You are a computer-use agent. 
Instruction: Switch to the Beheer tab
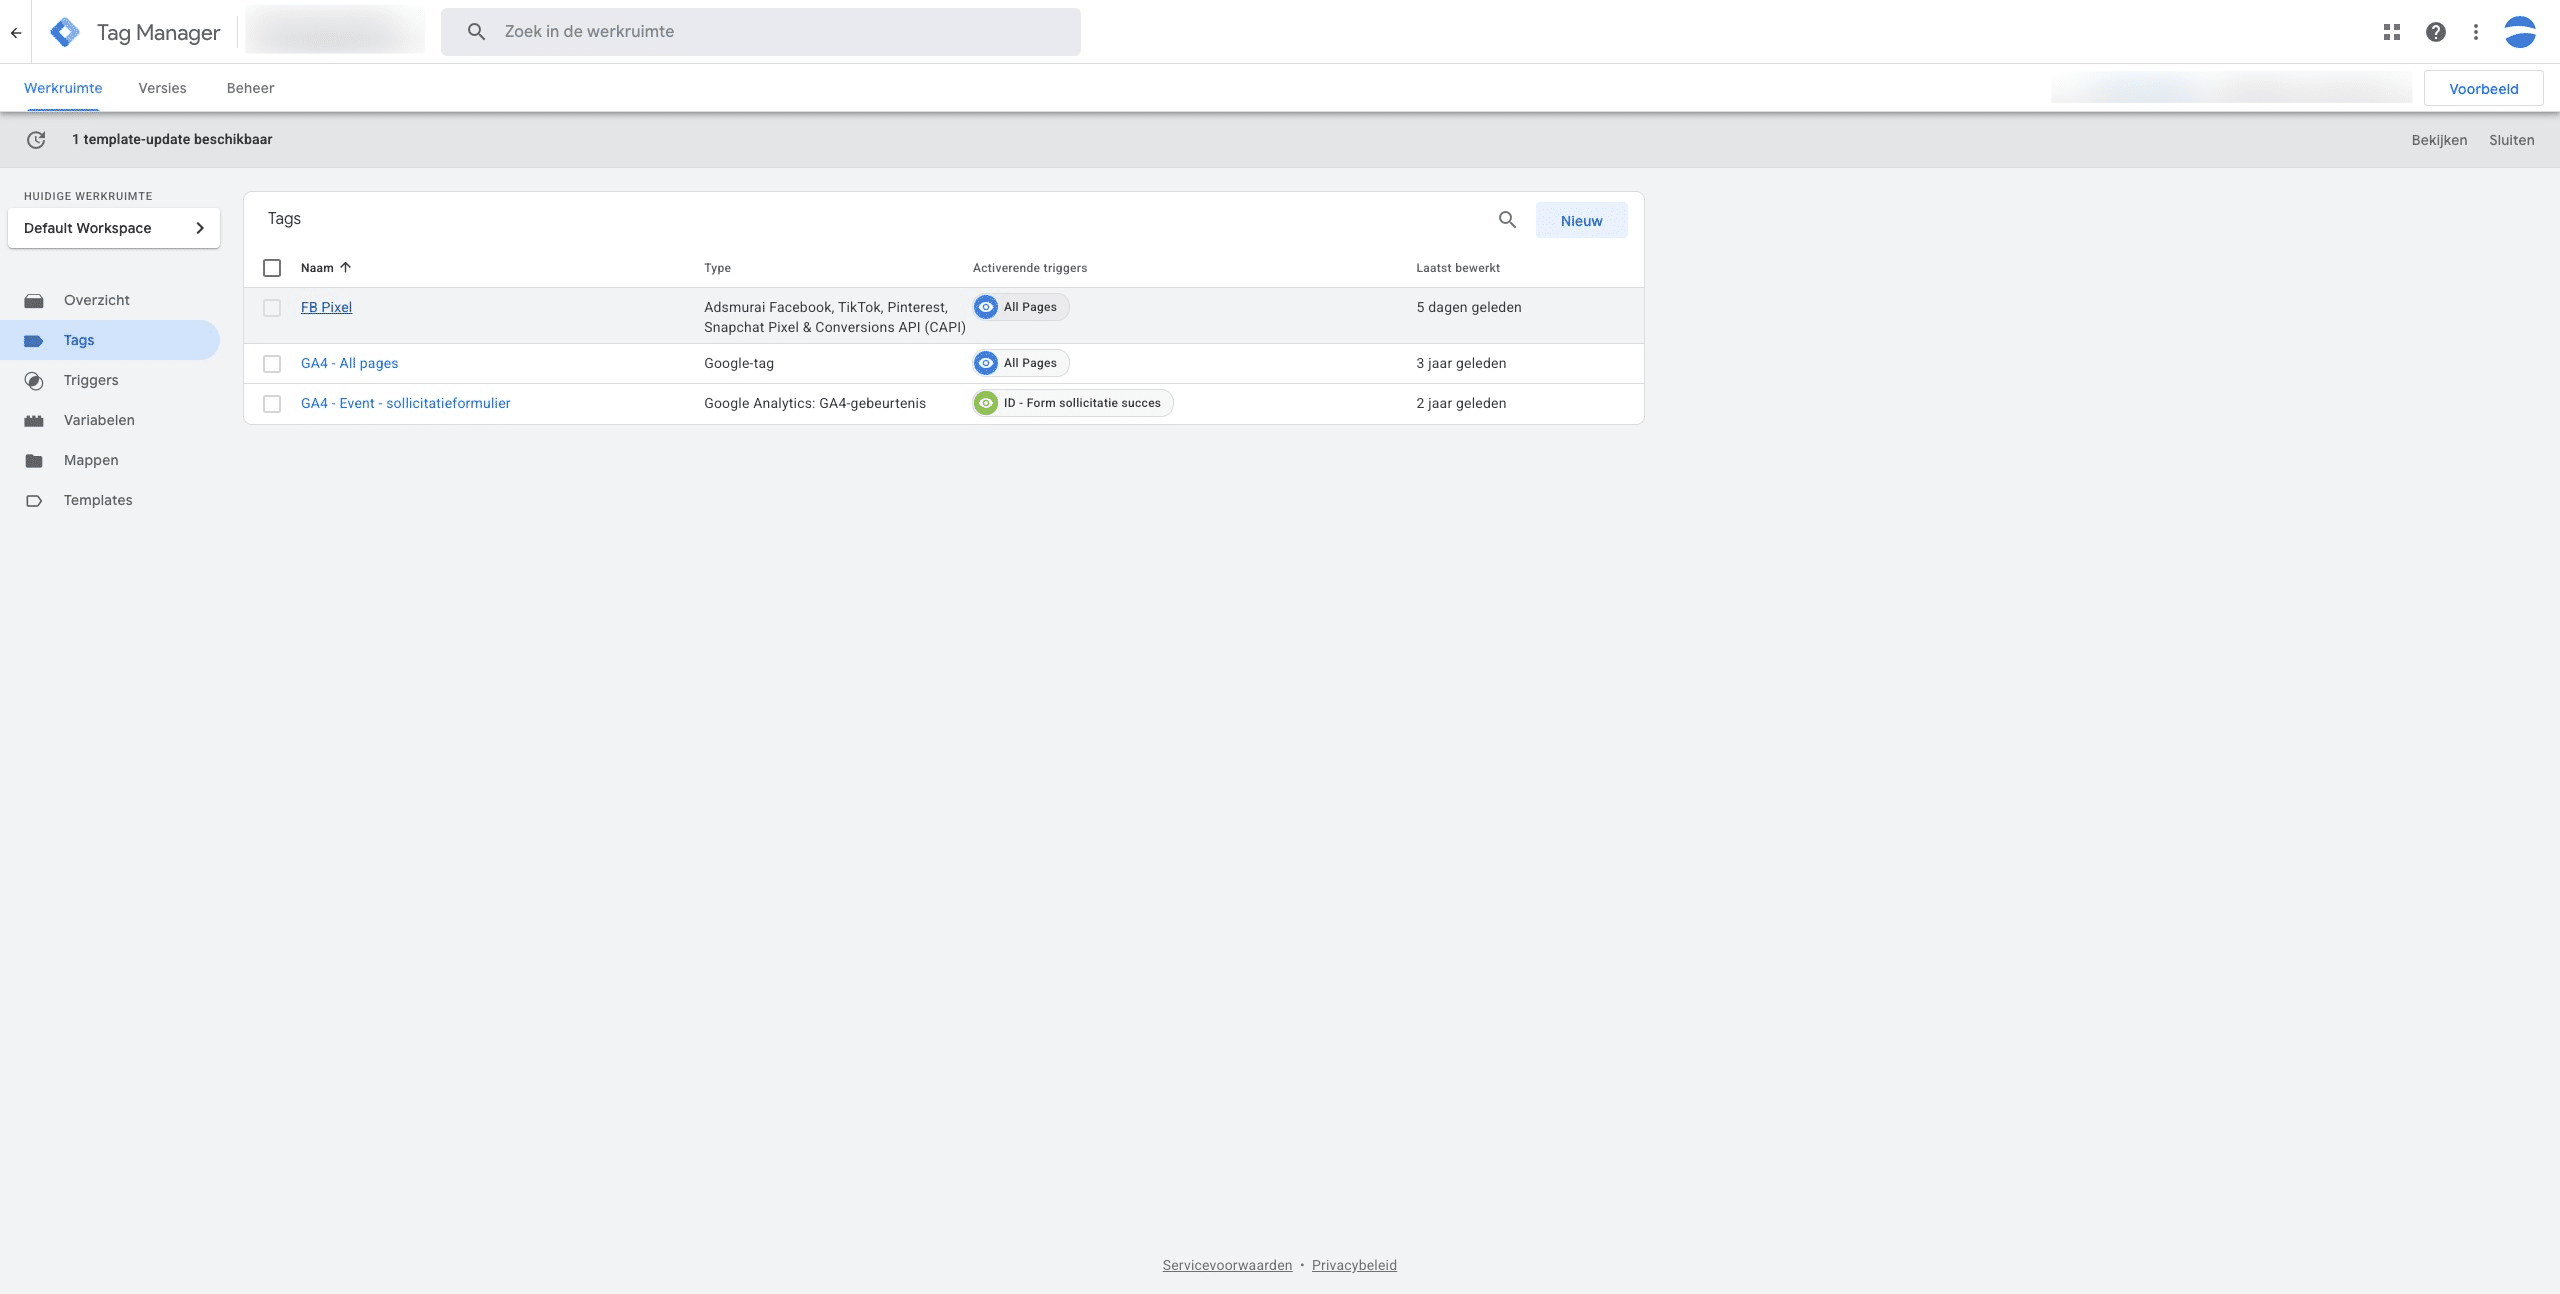pos(250,88)
